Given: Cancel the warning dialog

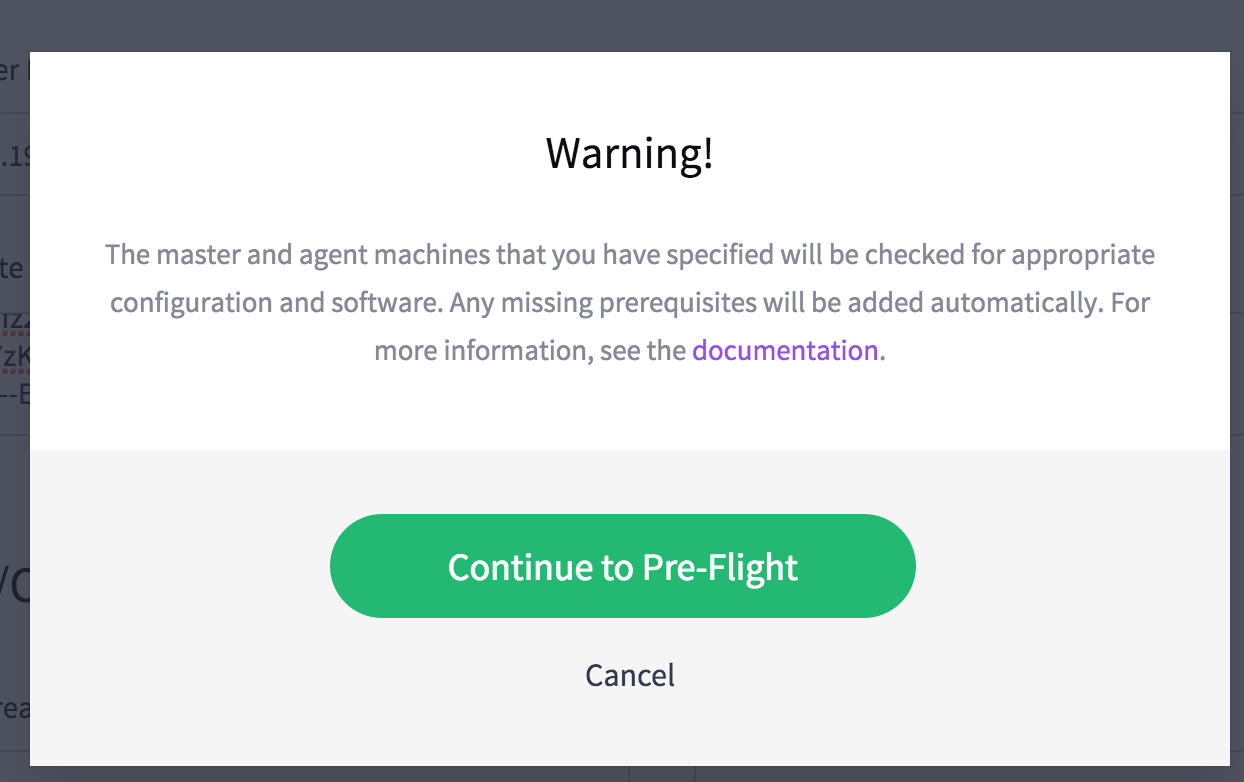Looking at the screenshot, I should [x=630, y=675].
